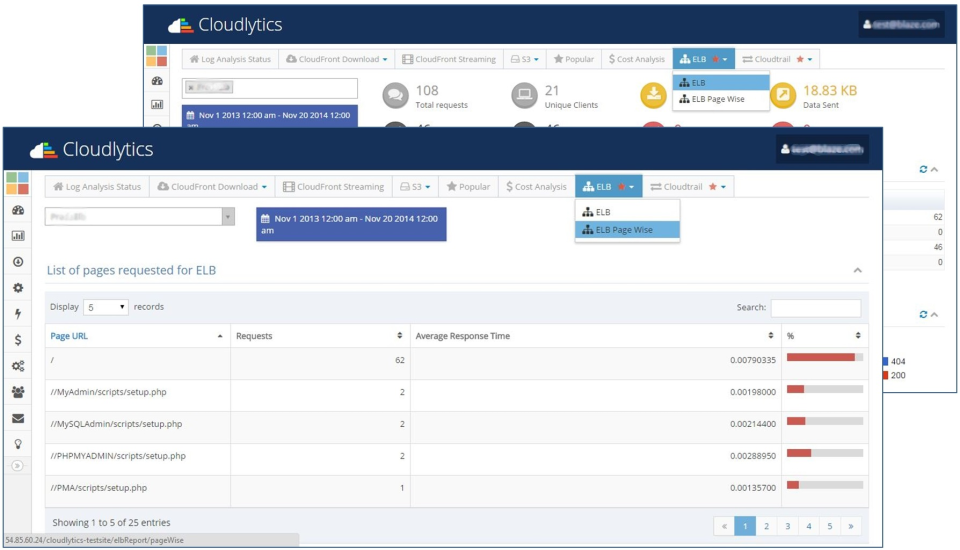This screenshot has width=960, height=550.
Task: Expand the Cloudtrail dropdown tab in front window
Action: pyautogui.click(x=688, y=187)
